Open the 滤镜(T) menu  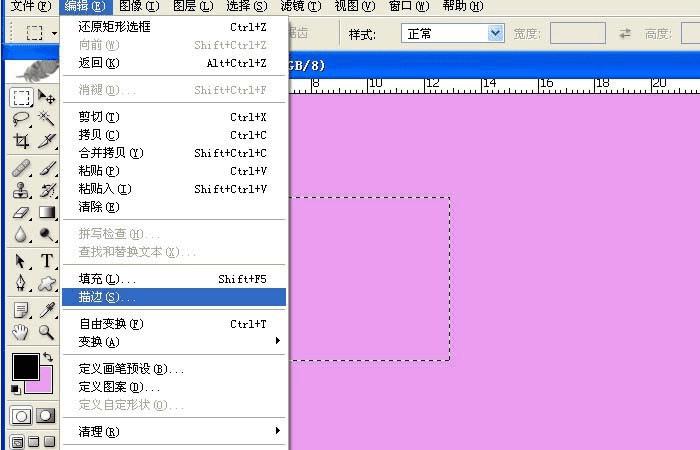tap(300, 6)
